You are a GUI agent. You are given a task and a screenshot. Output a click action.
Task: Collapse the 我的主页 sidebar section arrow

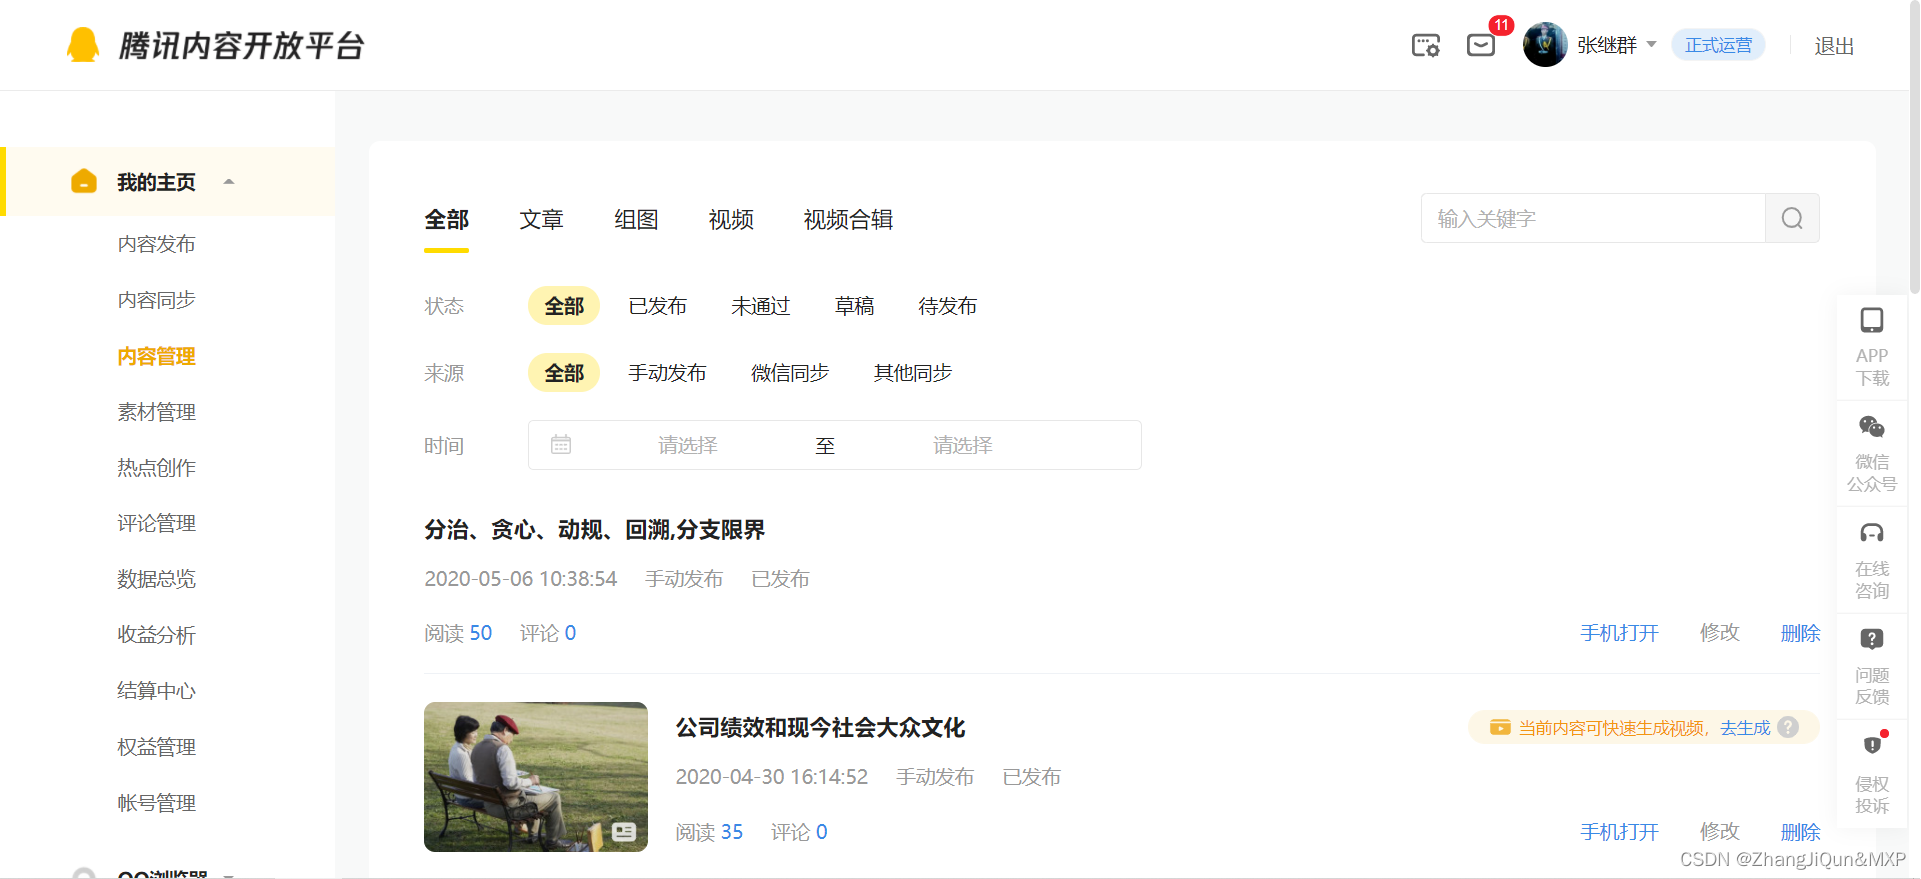pos(229,182)
